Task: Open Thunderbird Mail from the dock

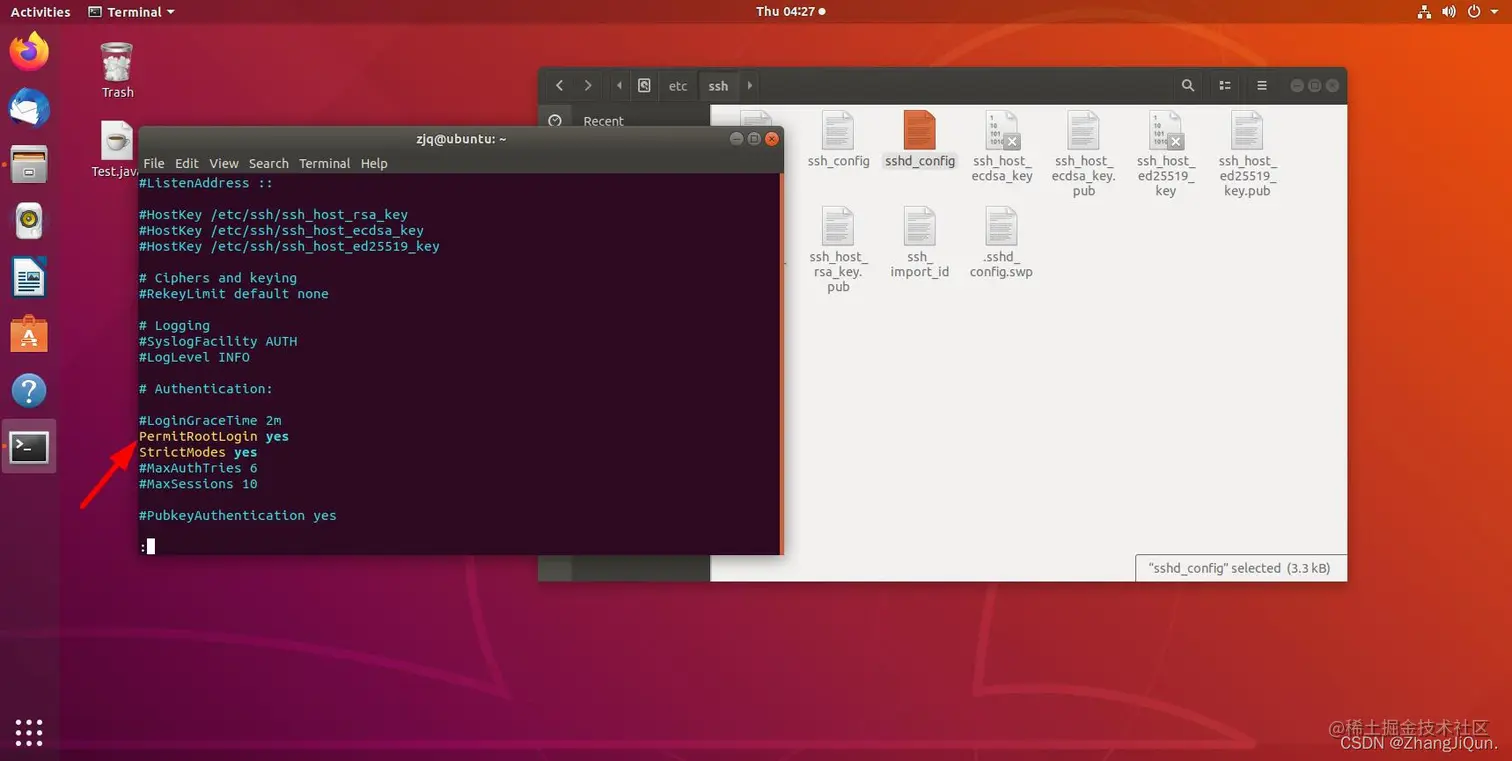Action: [29, 107]
